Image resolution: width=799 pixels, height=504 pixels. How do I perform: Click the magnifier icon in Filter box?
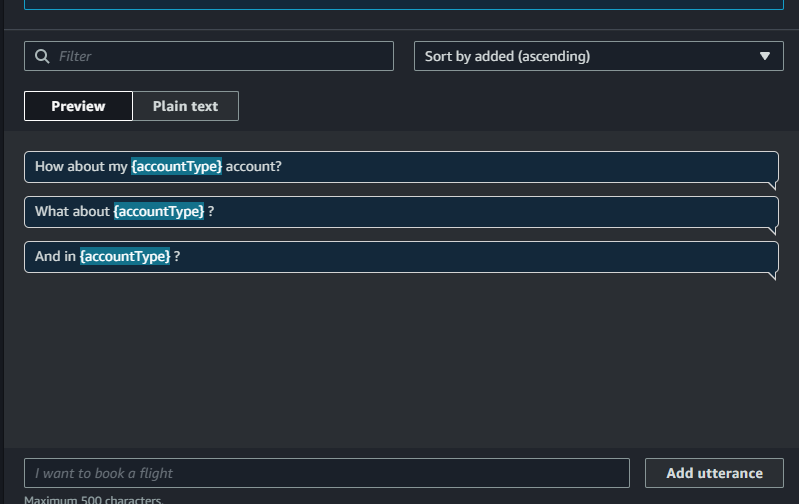coord(42,56)
